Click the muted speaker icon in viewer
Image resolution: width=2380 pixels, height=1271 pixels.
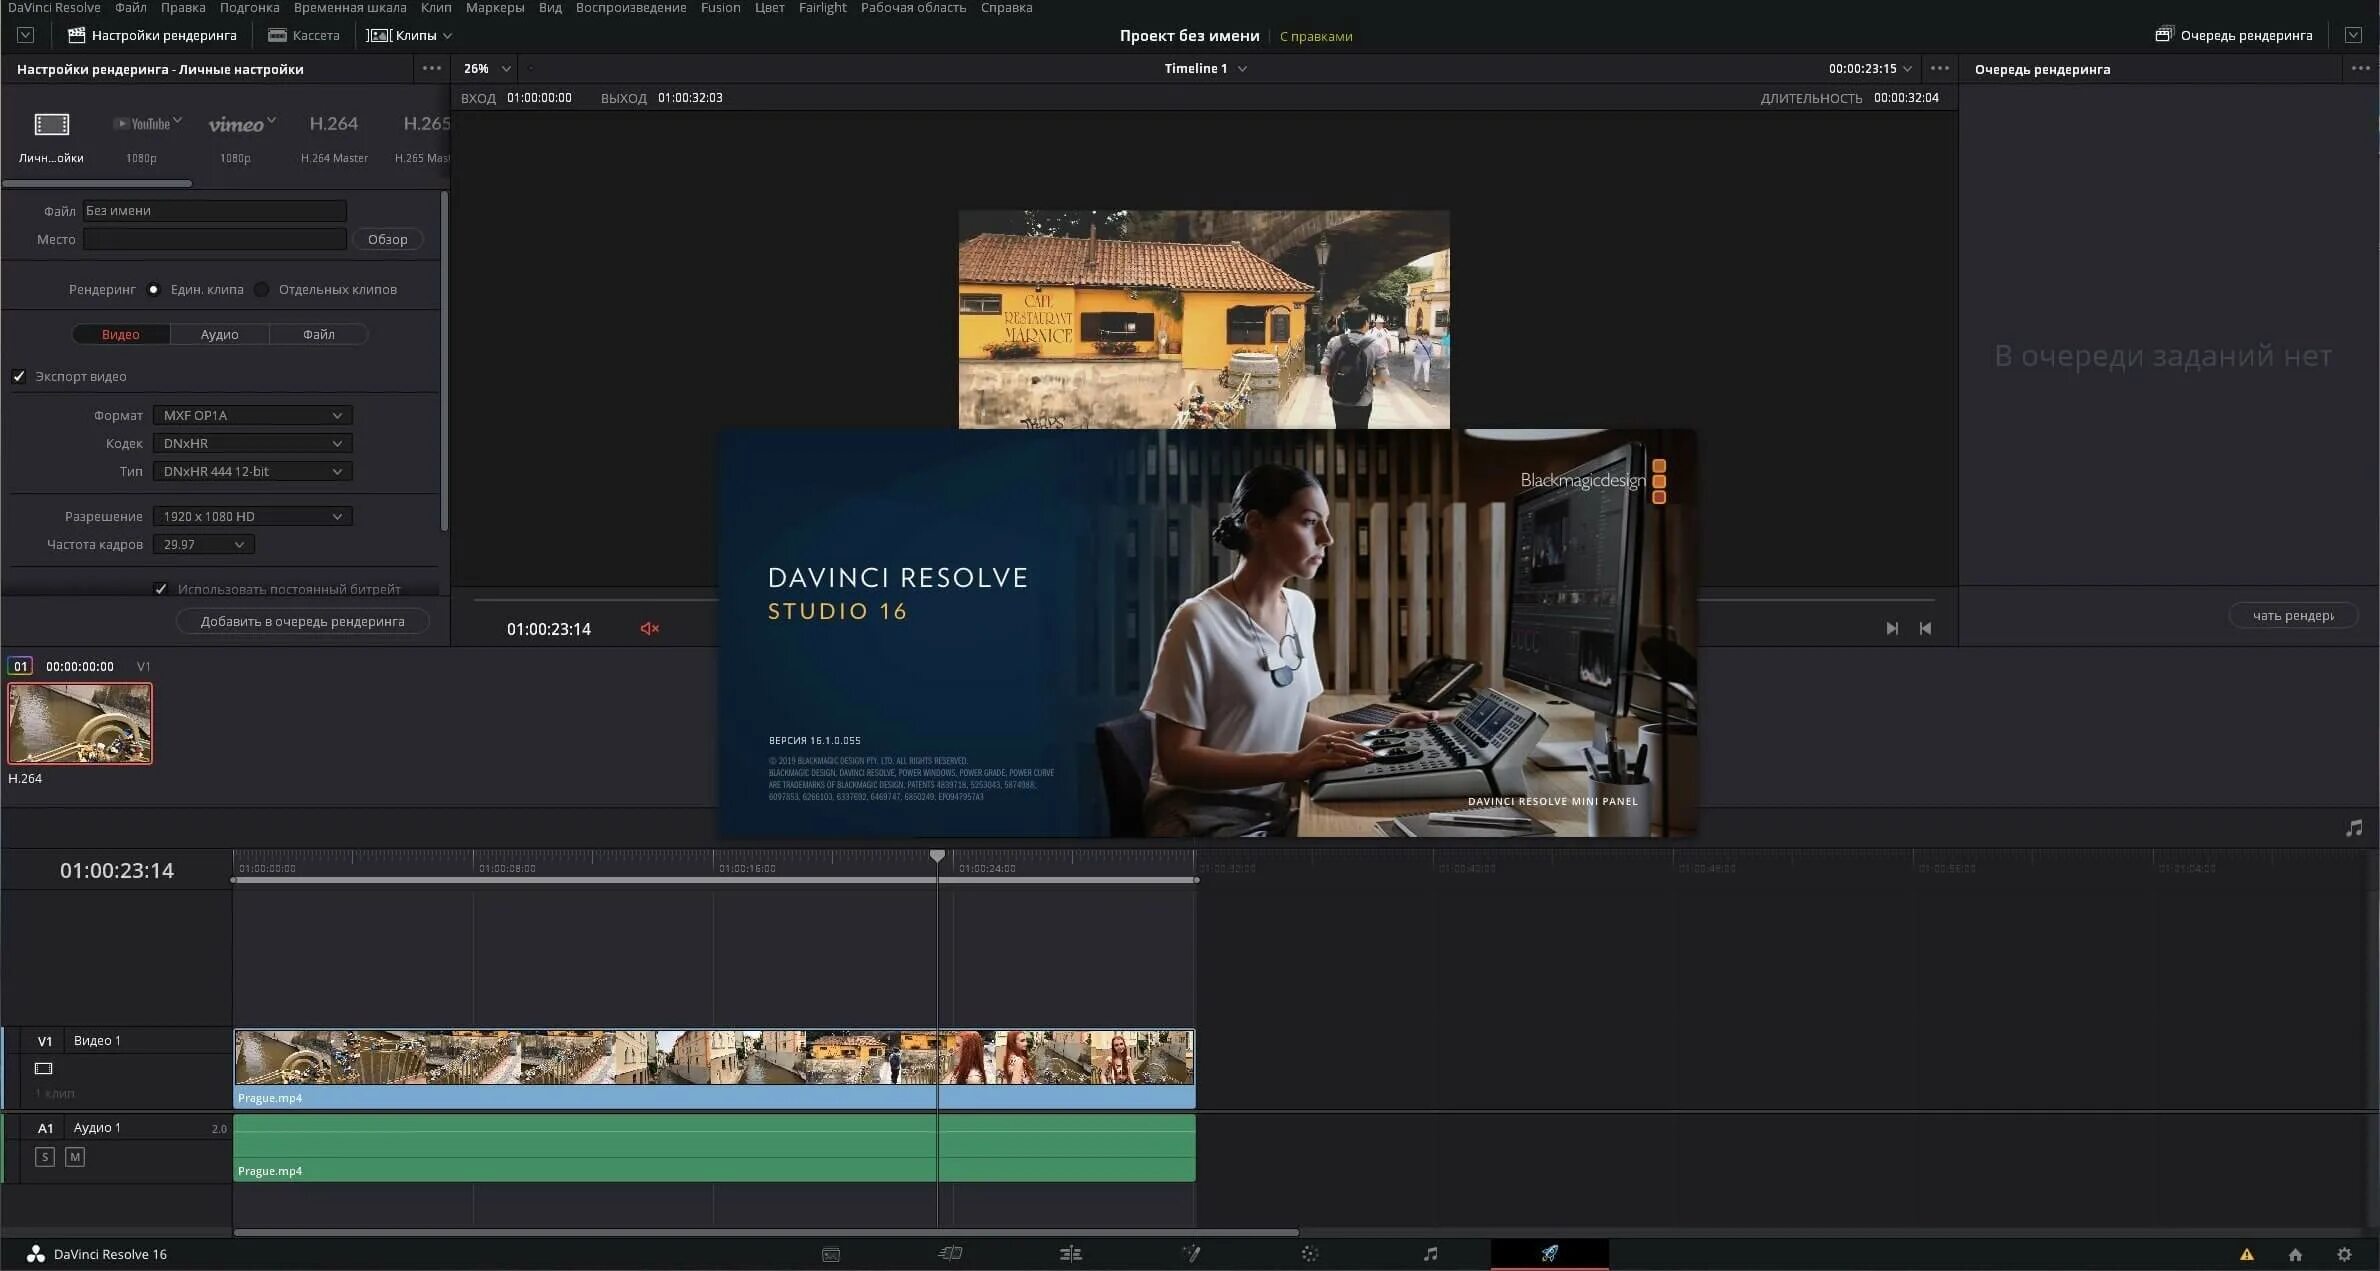coord(649,628)
